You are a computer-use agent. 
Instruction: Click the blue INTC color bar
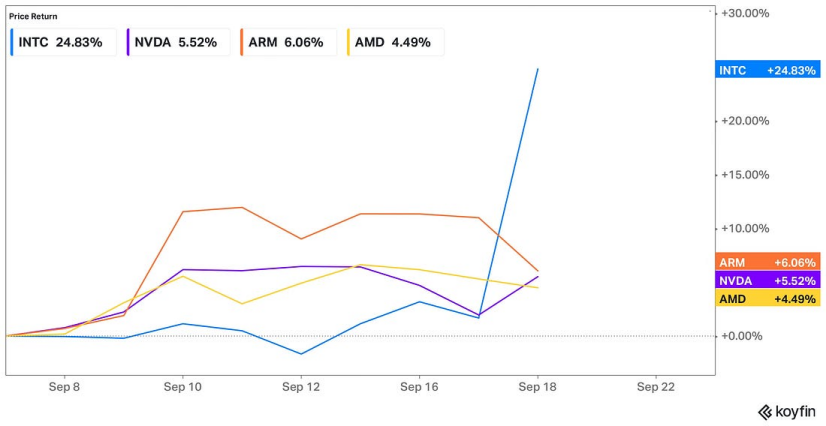(x=13, y=42)
